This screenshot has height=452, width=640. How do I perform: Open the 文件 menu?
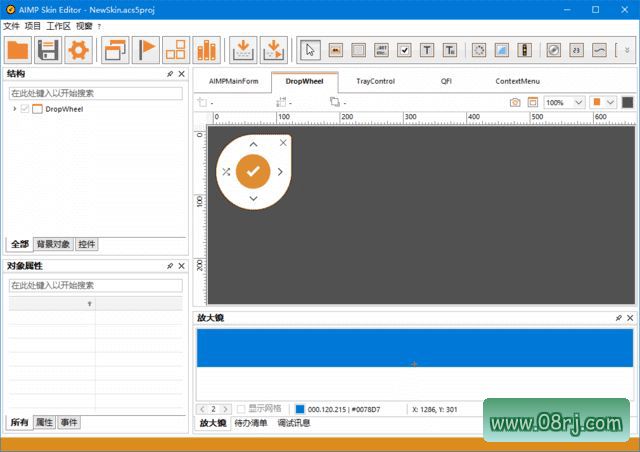pyautogui.click(x=11, y=27)
